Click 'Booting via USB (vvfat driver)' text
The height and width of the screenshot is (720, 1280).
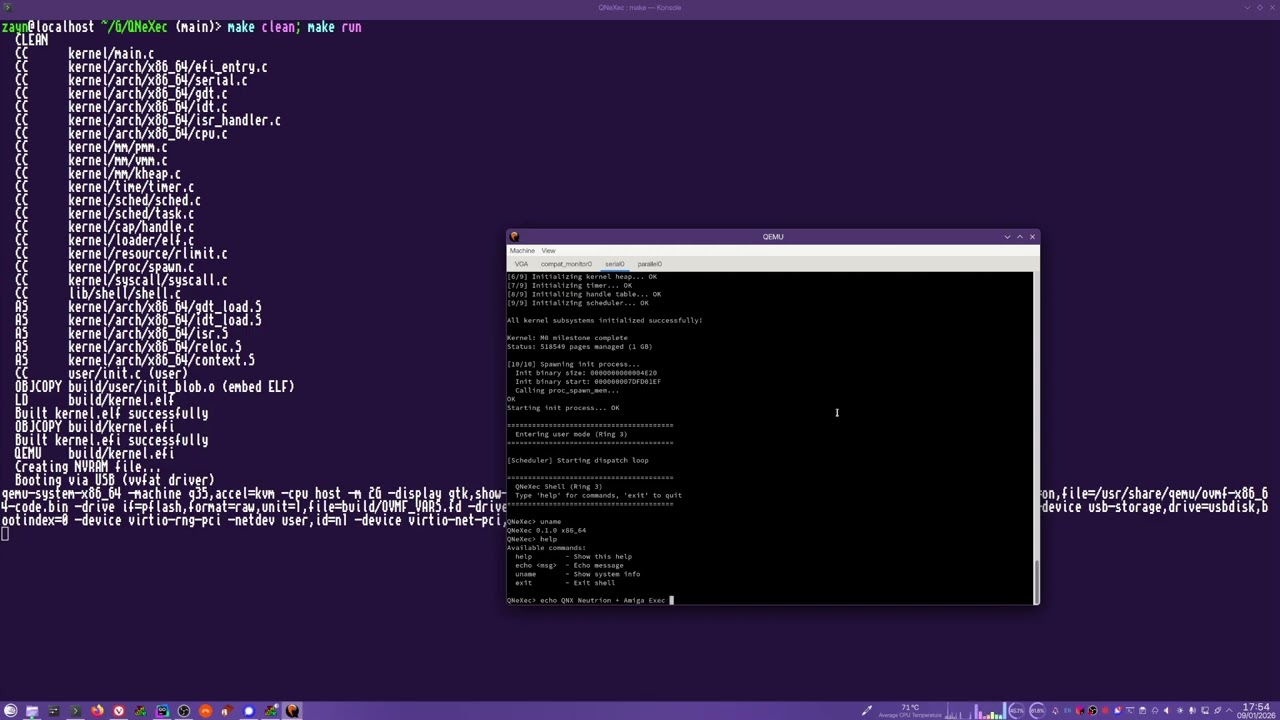(115, 480)
